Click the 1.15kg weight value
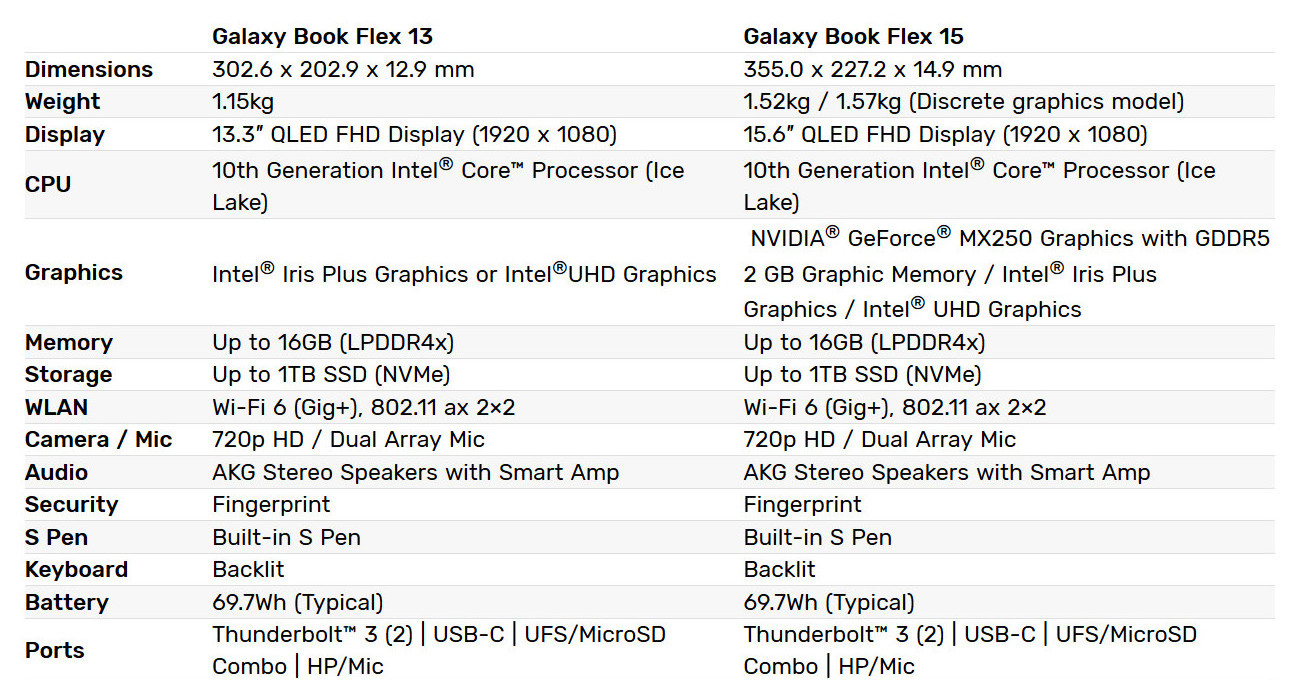1291x680 pixels. click(x=243, y=102)
